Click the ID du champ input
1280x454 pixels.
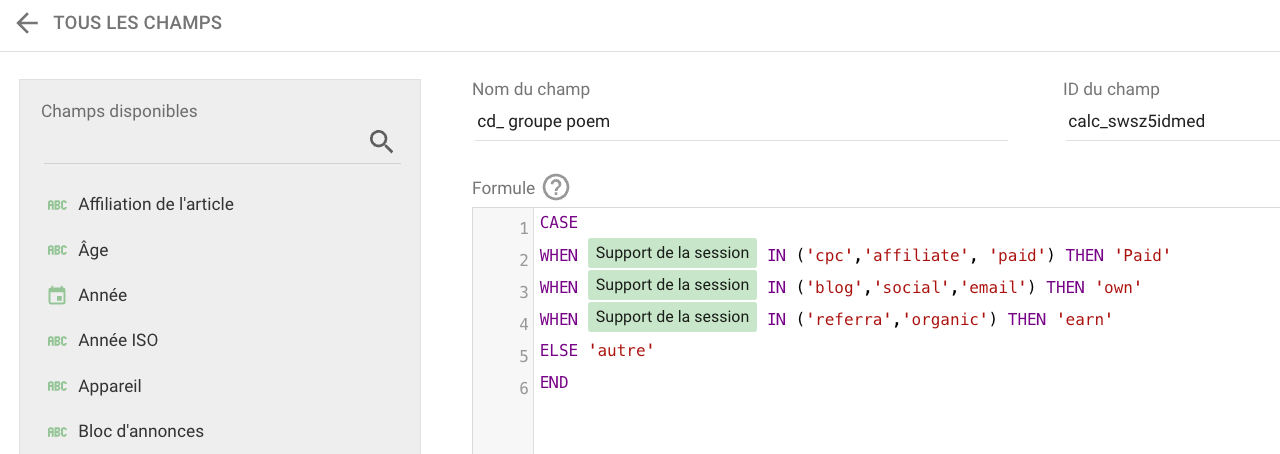pyautogui.click(x=1172, y=122)
